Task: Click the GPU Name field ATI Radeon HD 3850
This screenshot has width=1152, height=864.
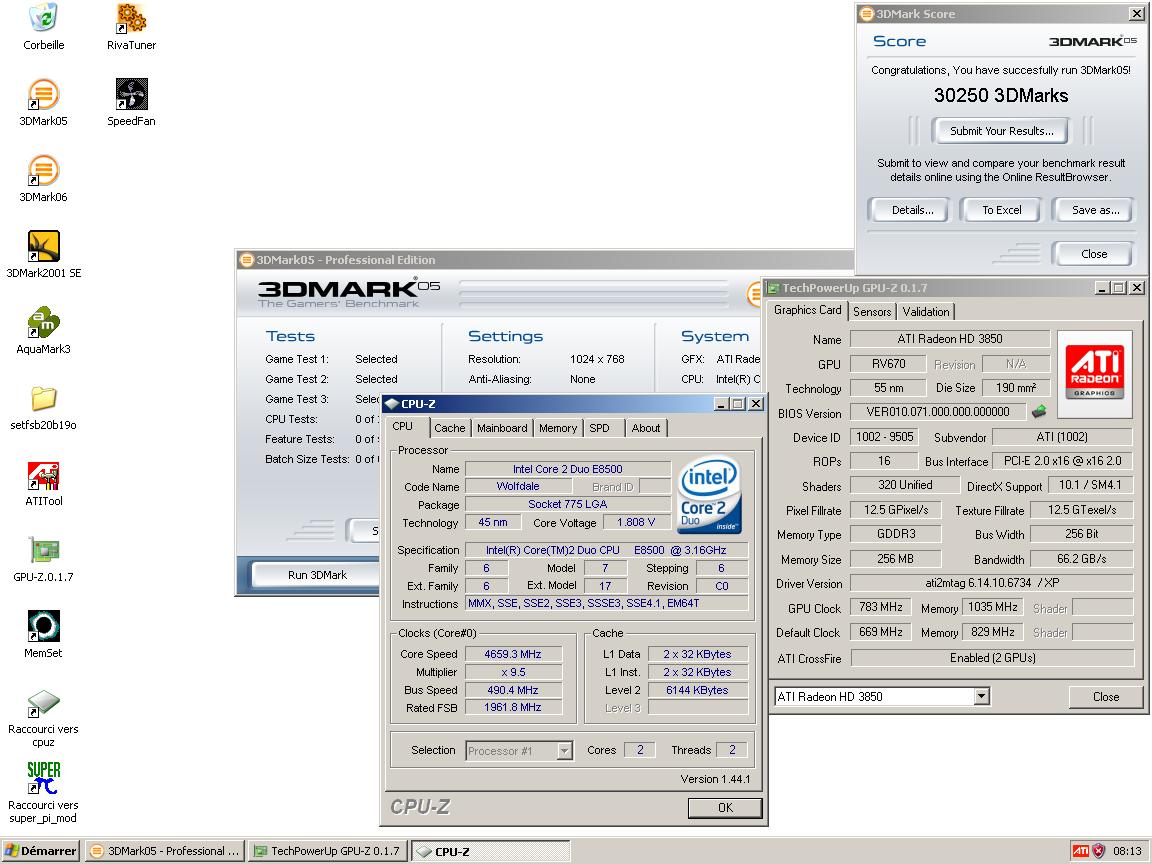Action: click(950, 339)
